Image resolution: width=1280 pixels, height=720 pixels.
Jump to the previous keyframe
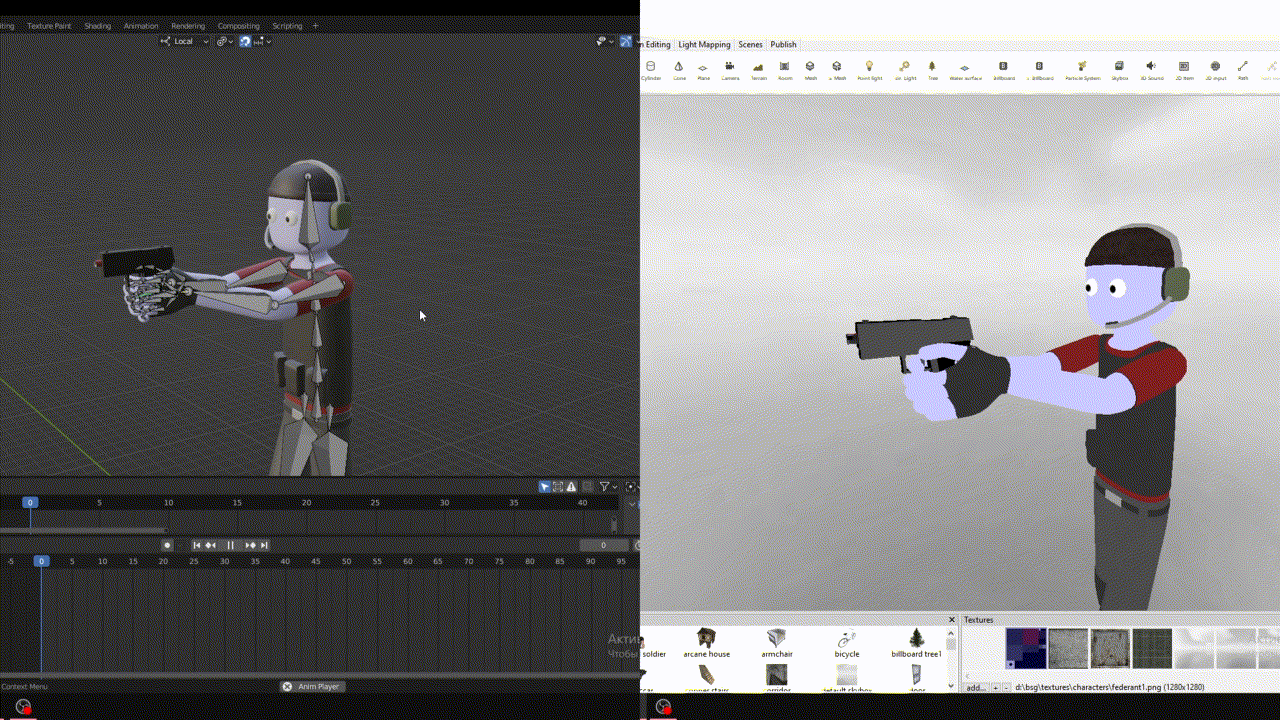tap(210, 545)
